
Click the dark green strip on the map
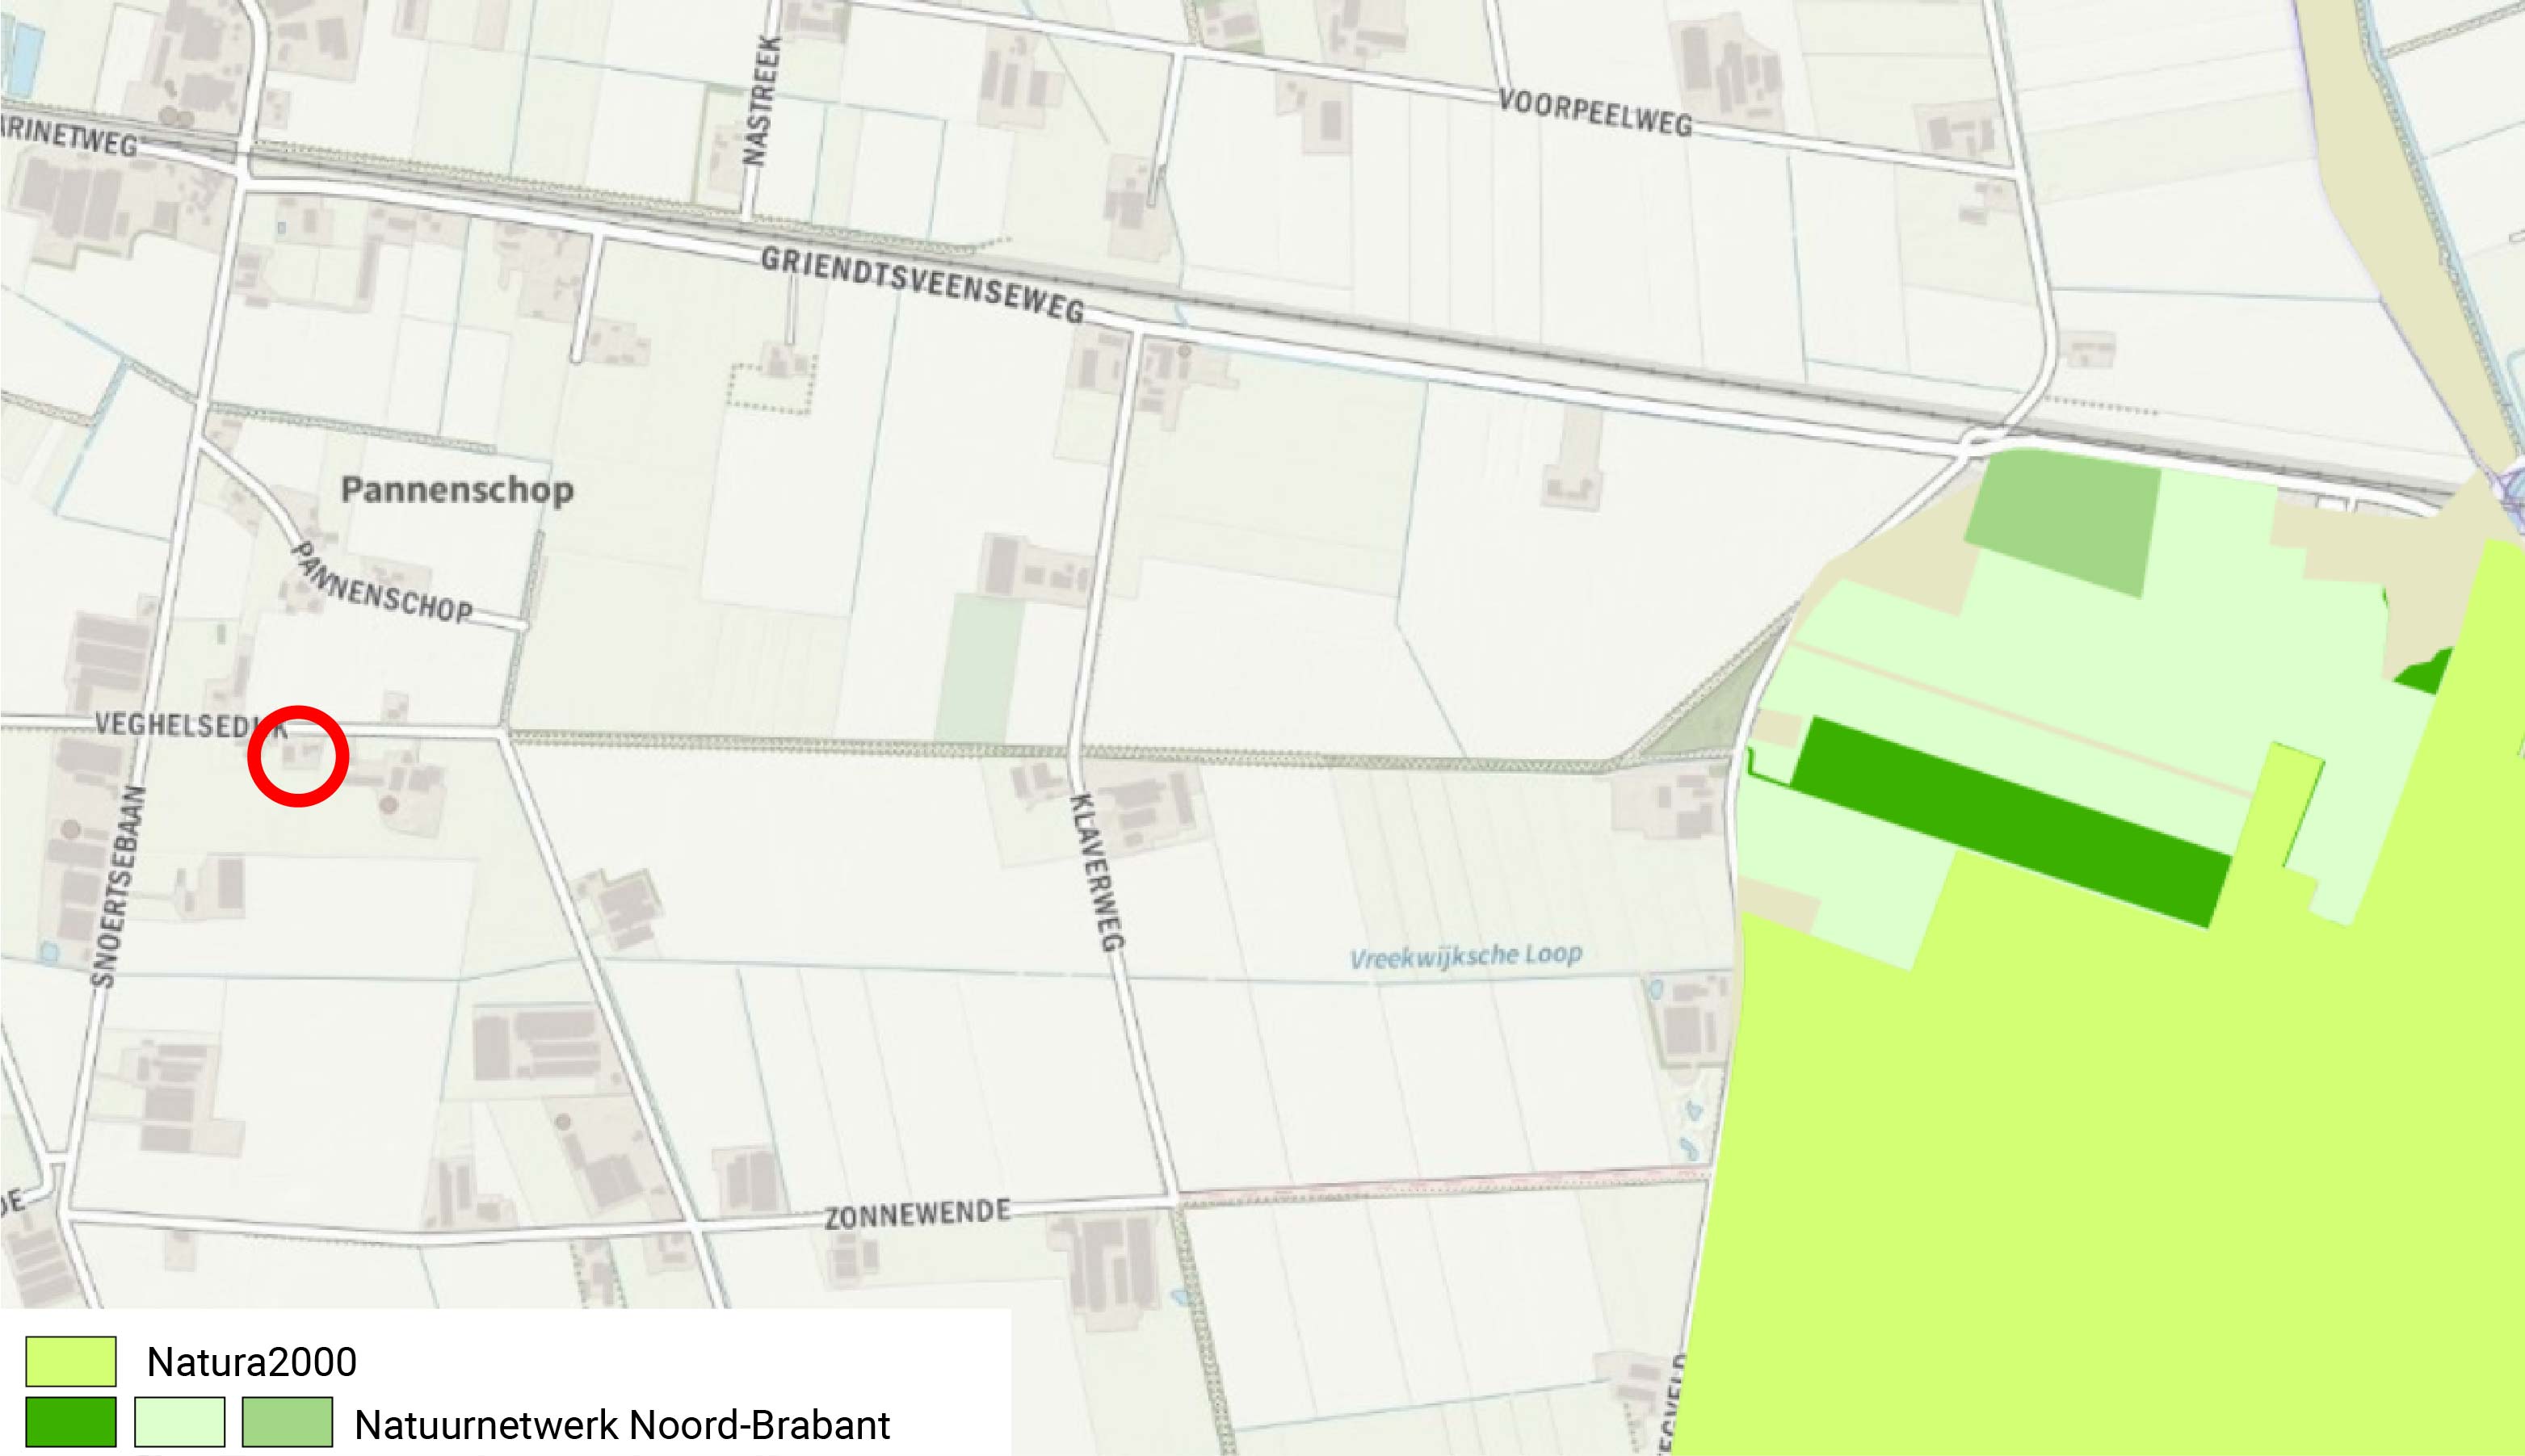click(x=2010, y=821)
